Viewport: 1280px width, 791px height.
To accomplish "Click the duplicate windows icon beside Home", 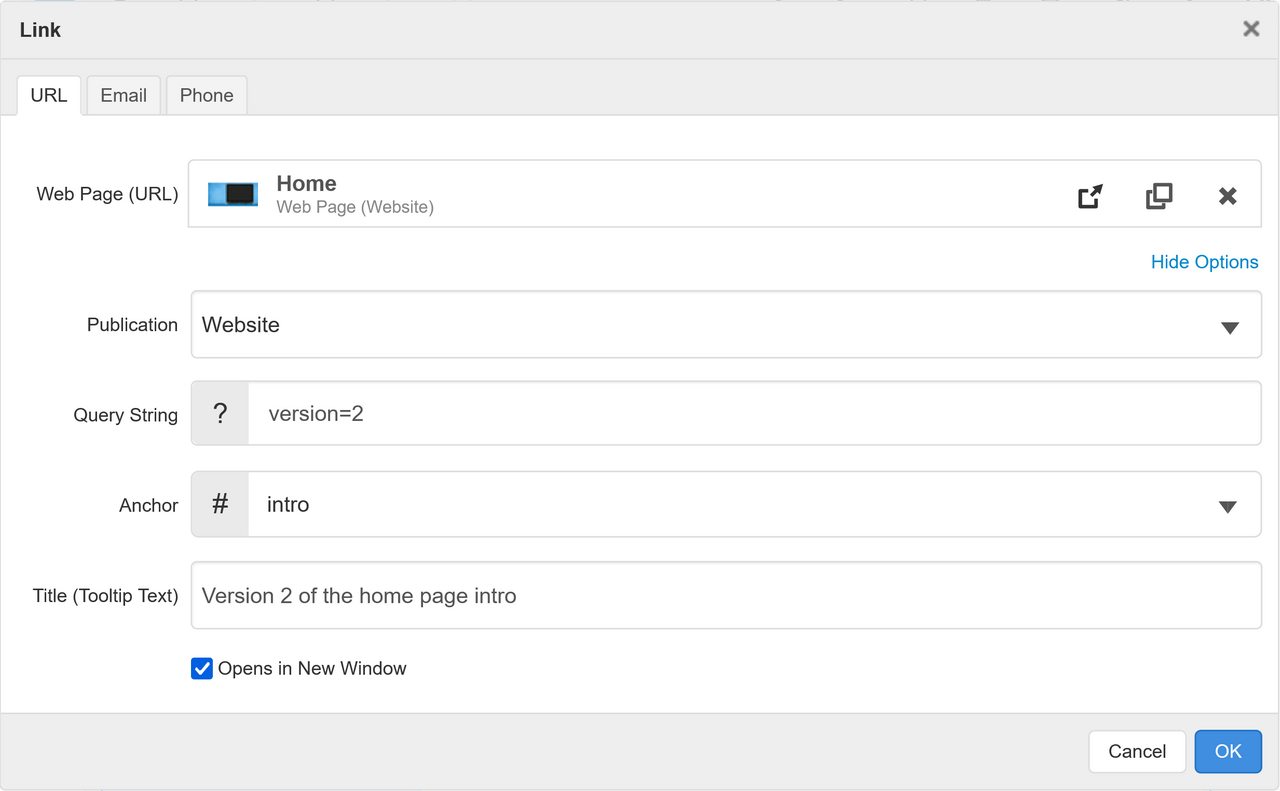I will click(x=1159, y=196).
